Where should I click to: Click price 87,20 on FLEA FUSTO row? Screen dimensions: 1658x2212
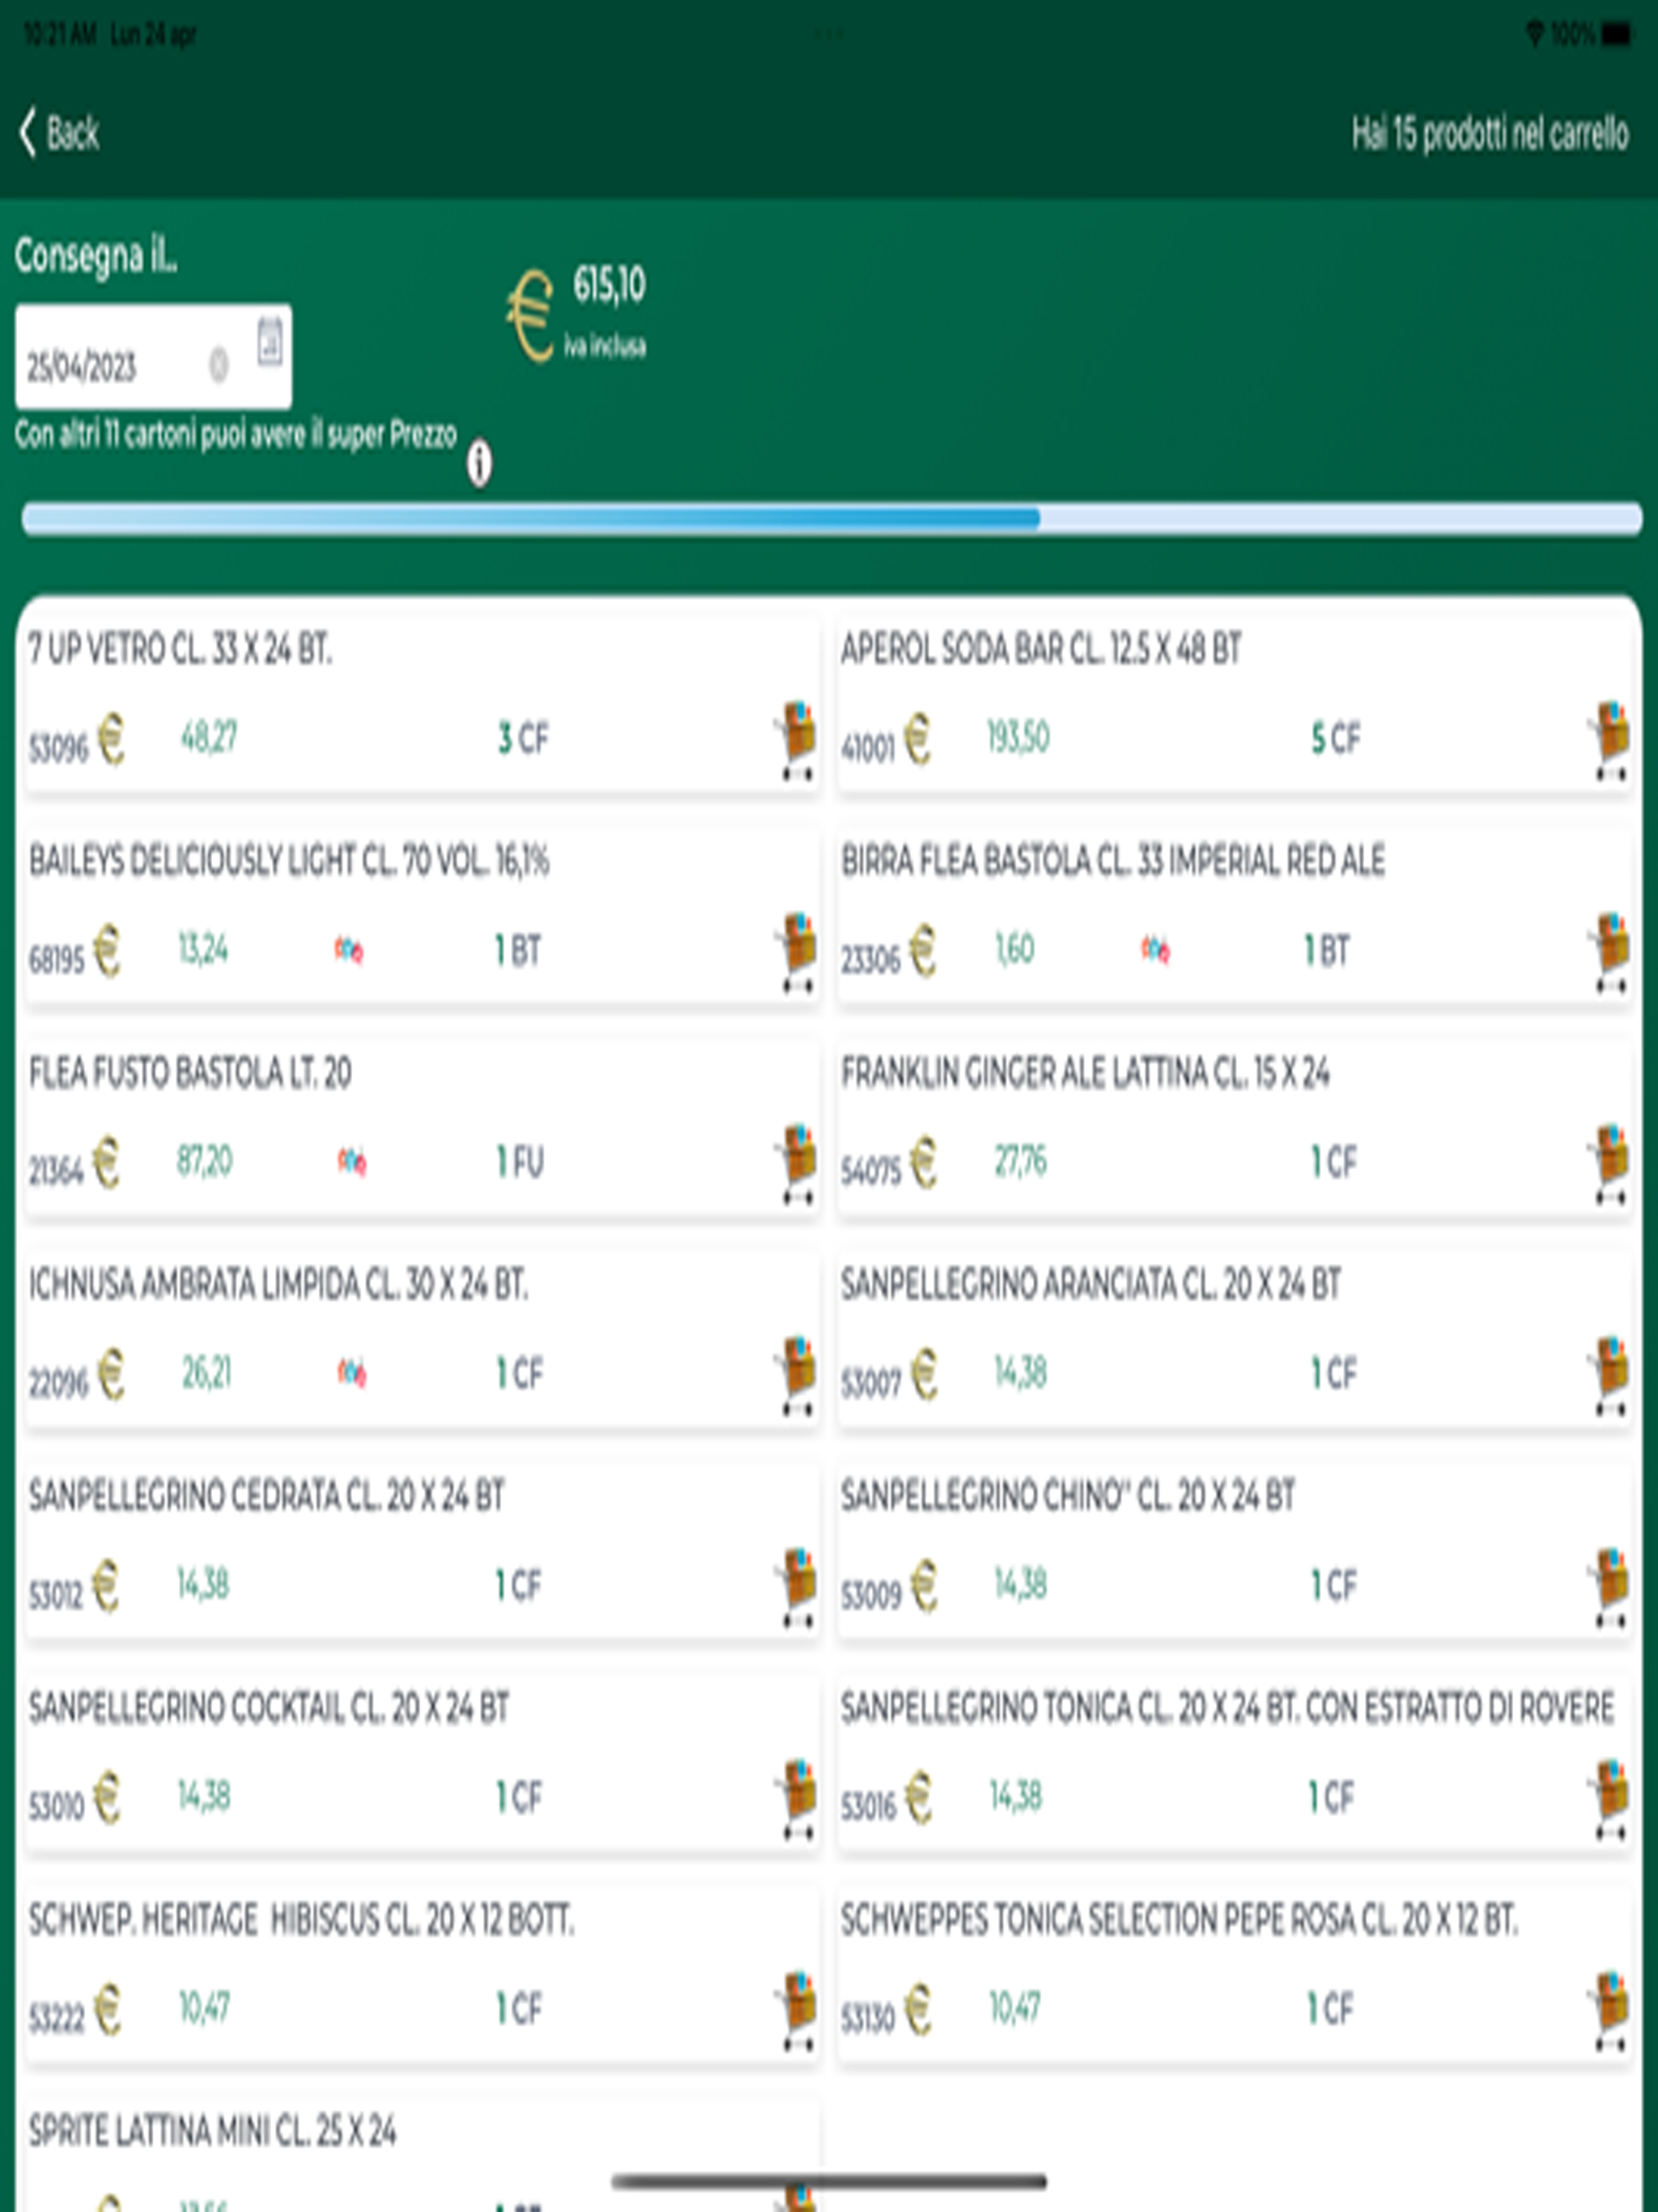point(205,1162)
